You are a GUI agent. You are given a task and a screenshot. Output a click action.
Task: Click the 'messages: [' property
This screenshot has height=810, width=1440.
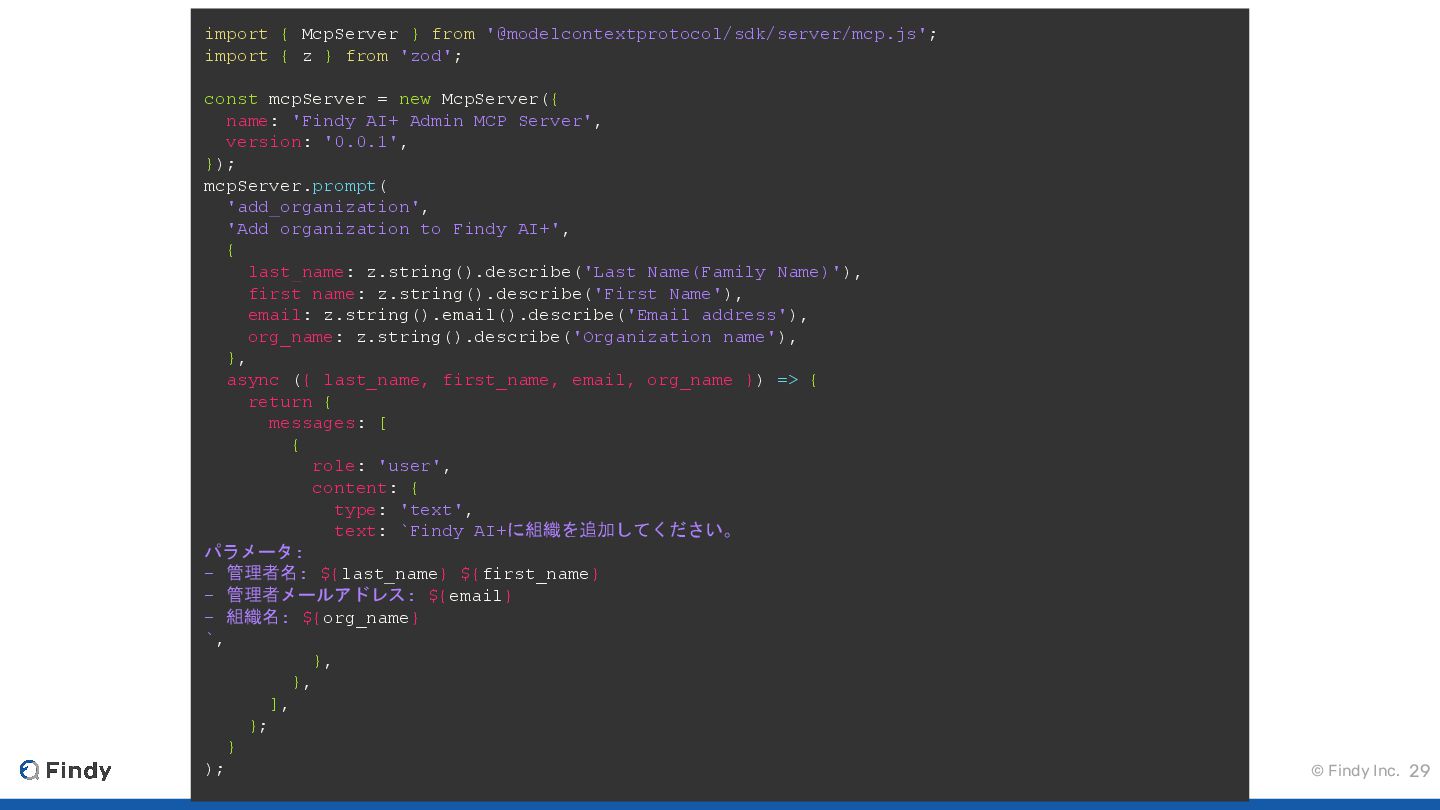coord(328,423)
